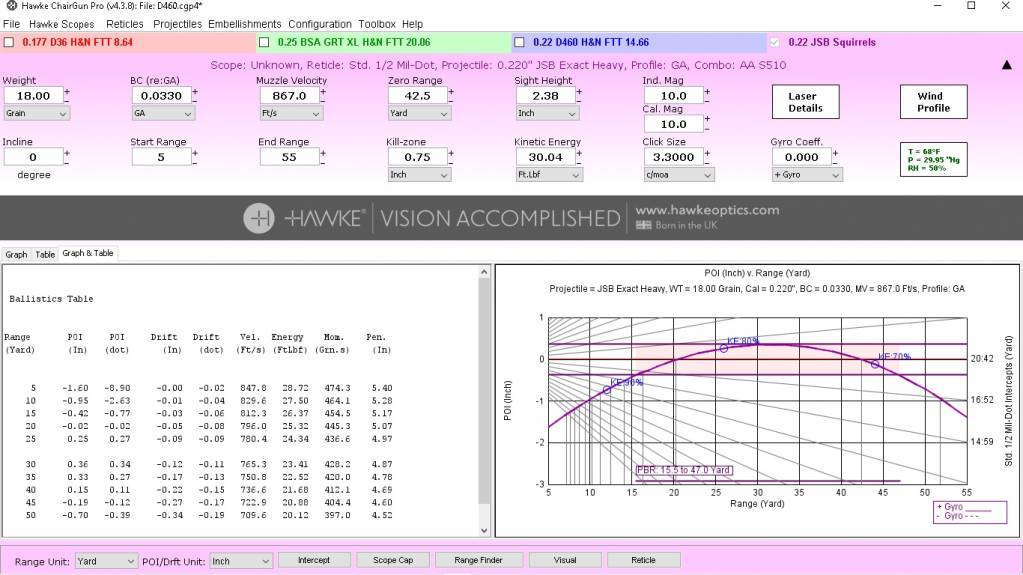
Task: Open the Kill-zone unit dropdown
Action: click(x=419, y=175)
